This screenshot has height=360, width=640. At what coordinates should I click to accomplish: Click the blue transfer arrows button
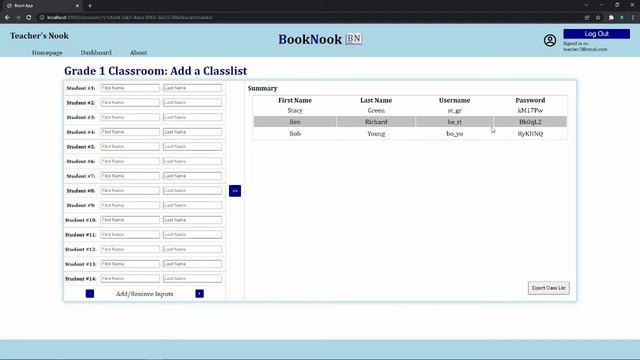[x=235, y=191]
